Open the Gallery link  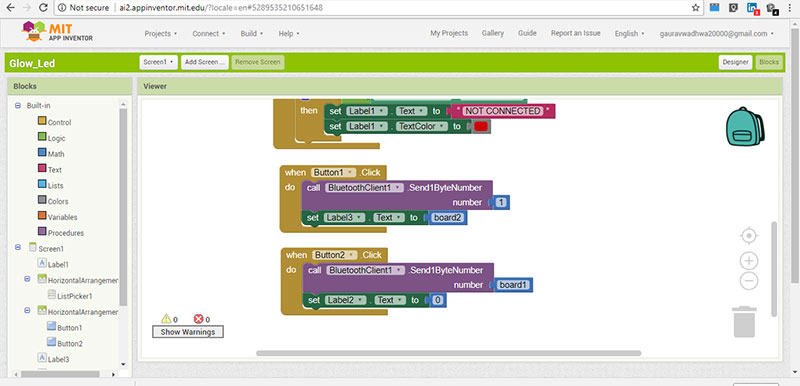493,33
